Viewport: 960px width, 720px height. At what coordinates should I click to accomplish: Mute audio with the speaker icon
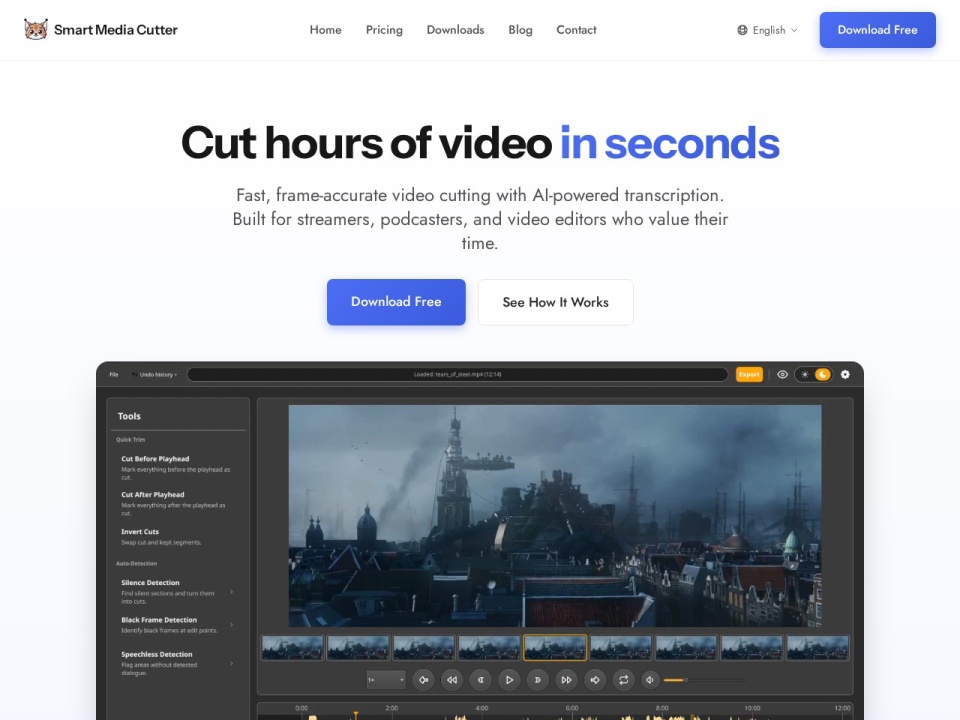click(x=650, y=680)
